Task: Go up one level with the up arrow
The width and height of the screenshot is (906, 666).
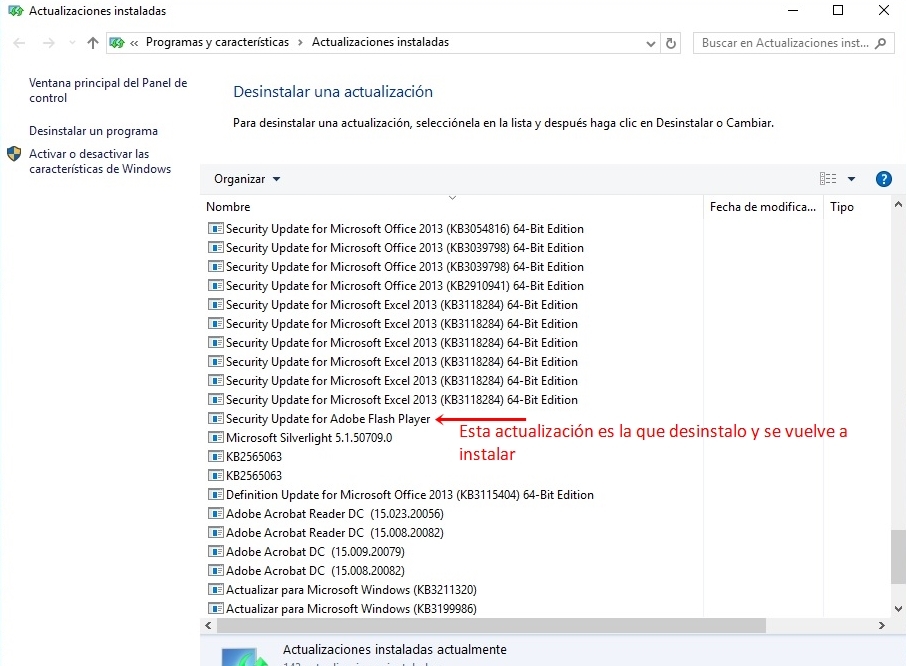Action: [x=92, y=43]
